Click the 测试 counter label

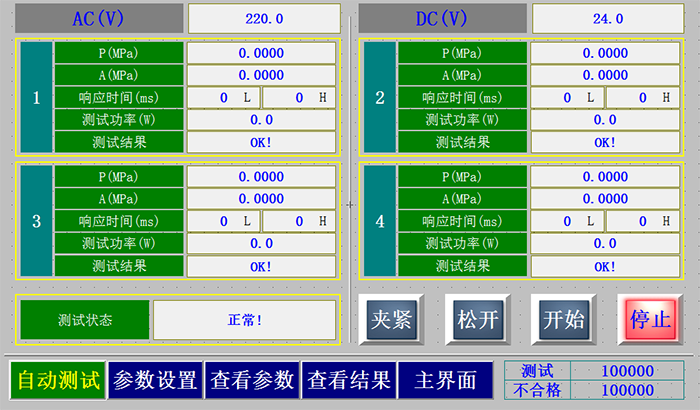[x=537, y=371]
